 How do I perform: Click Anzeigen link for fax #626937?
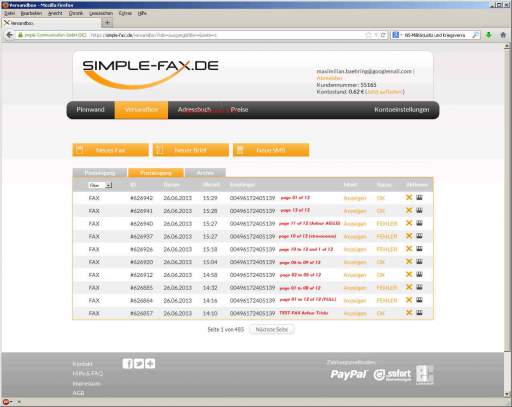point(355,236)
